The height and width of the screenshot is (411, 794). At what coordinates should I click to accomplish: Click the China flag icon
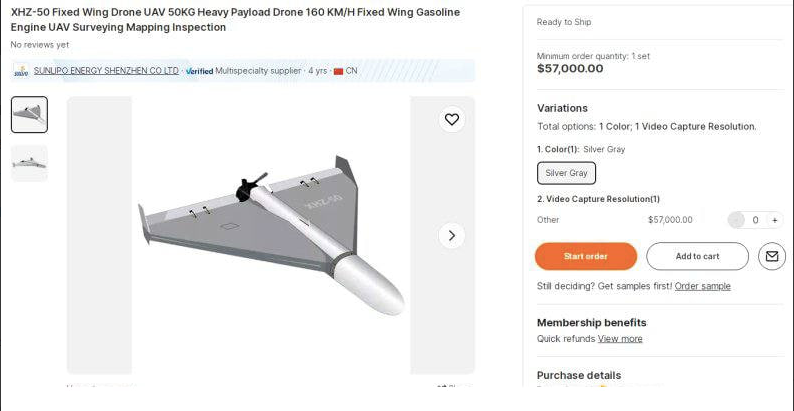click(338, 71)
